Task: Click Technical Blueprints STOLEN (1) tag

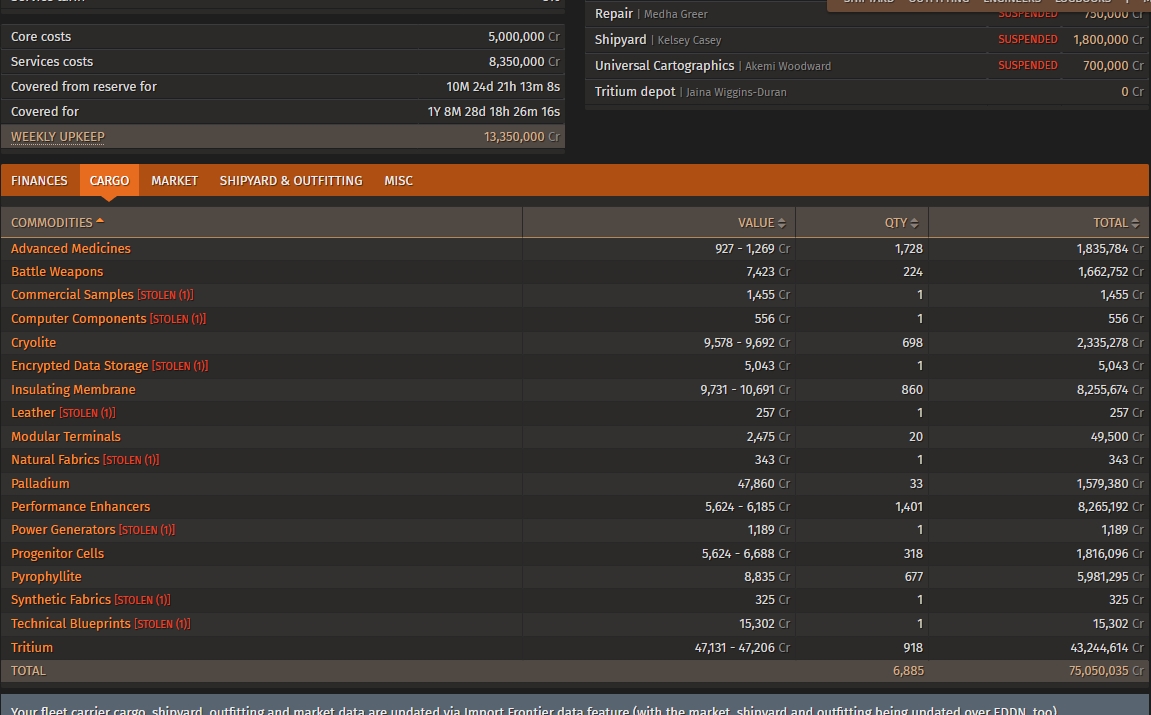Action: [162, 624]
